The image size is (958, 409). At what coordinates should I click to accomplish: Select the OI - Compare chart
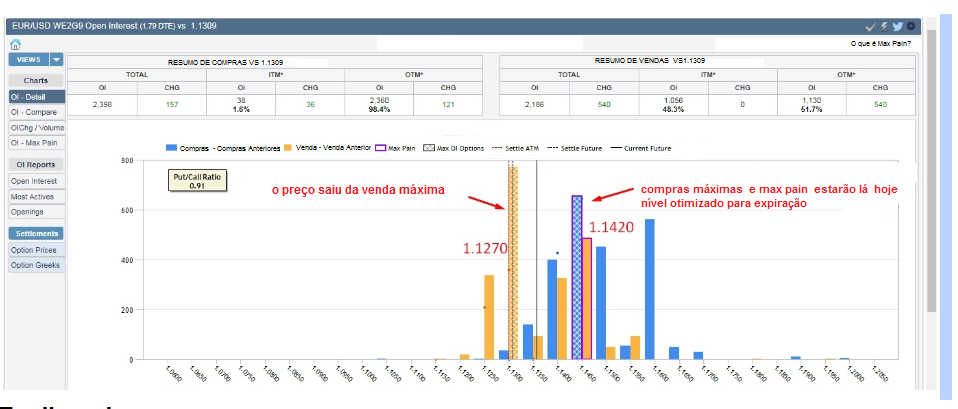pyautogui.click(x=37, y=112)
